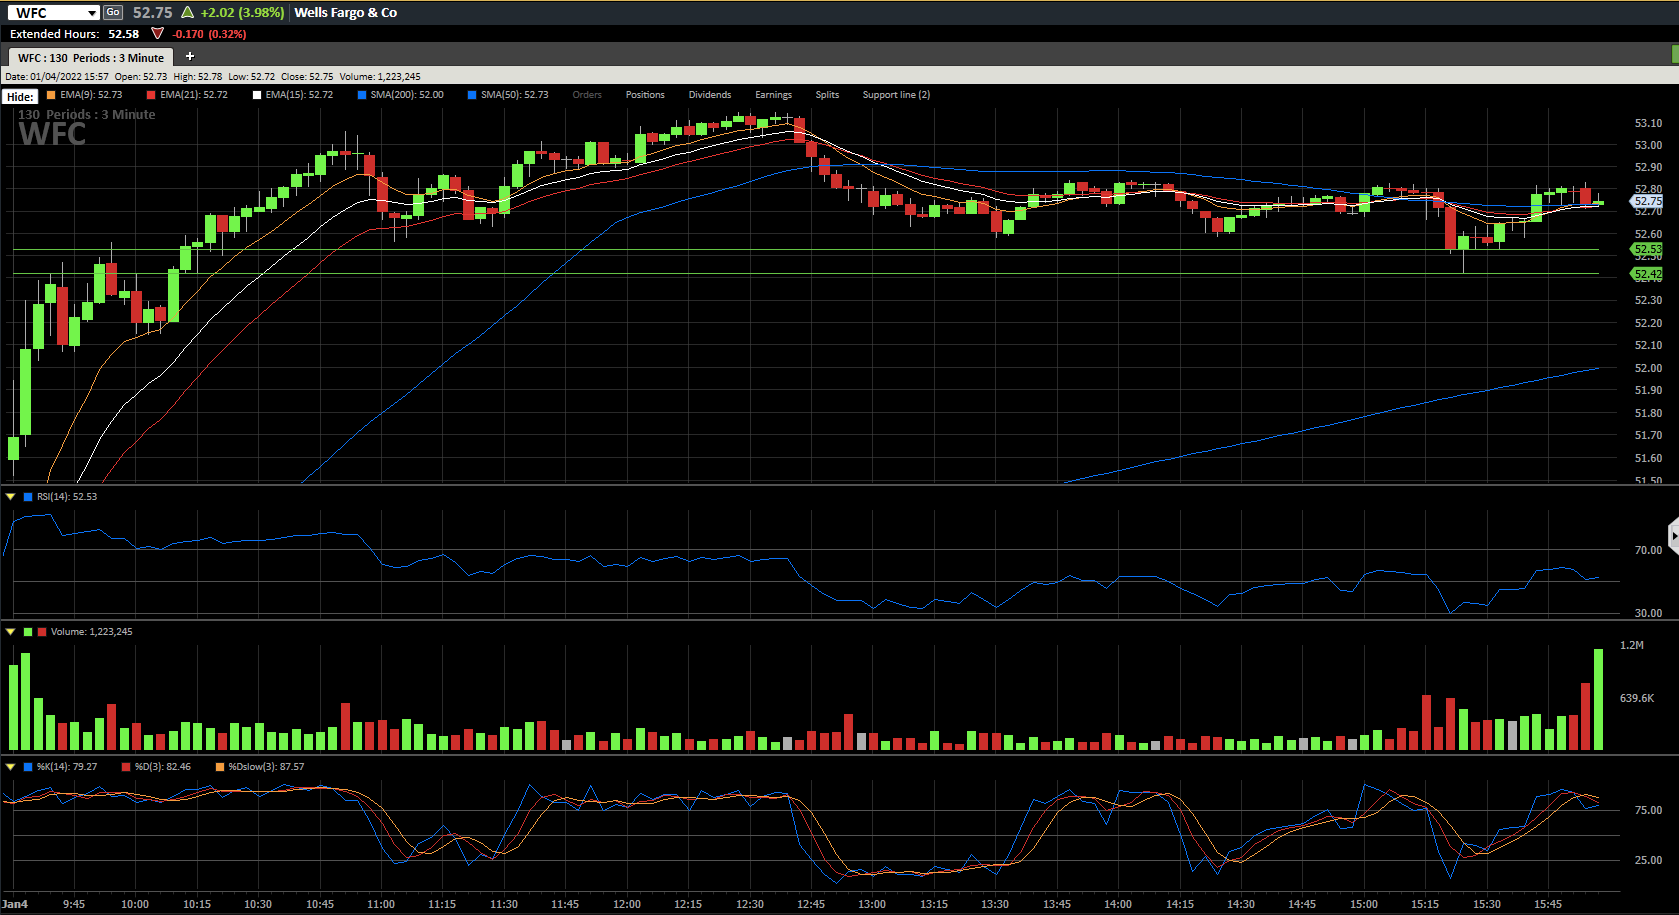1679x915 pixels.
Task: Click the blue SMA(200) color swatch
Action: [x=362, y=95]
